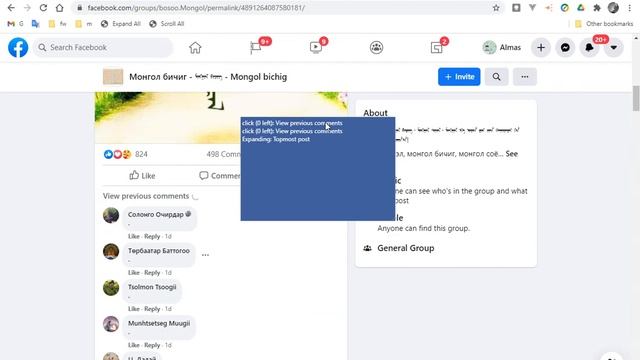
Task: Open the extensions puzzle icon
Action: pos(597,8)
